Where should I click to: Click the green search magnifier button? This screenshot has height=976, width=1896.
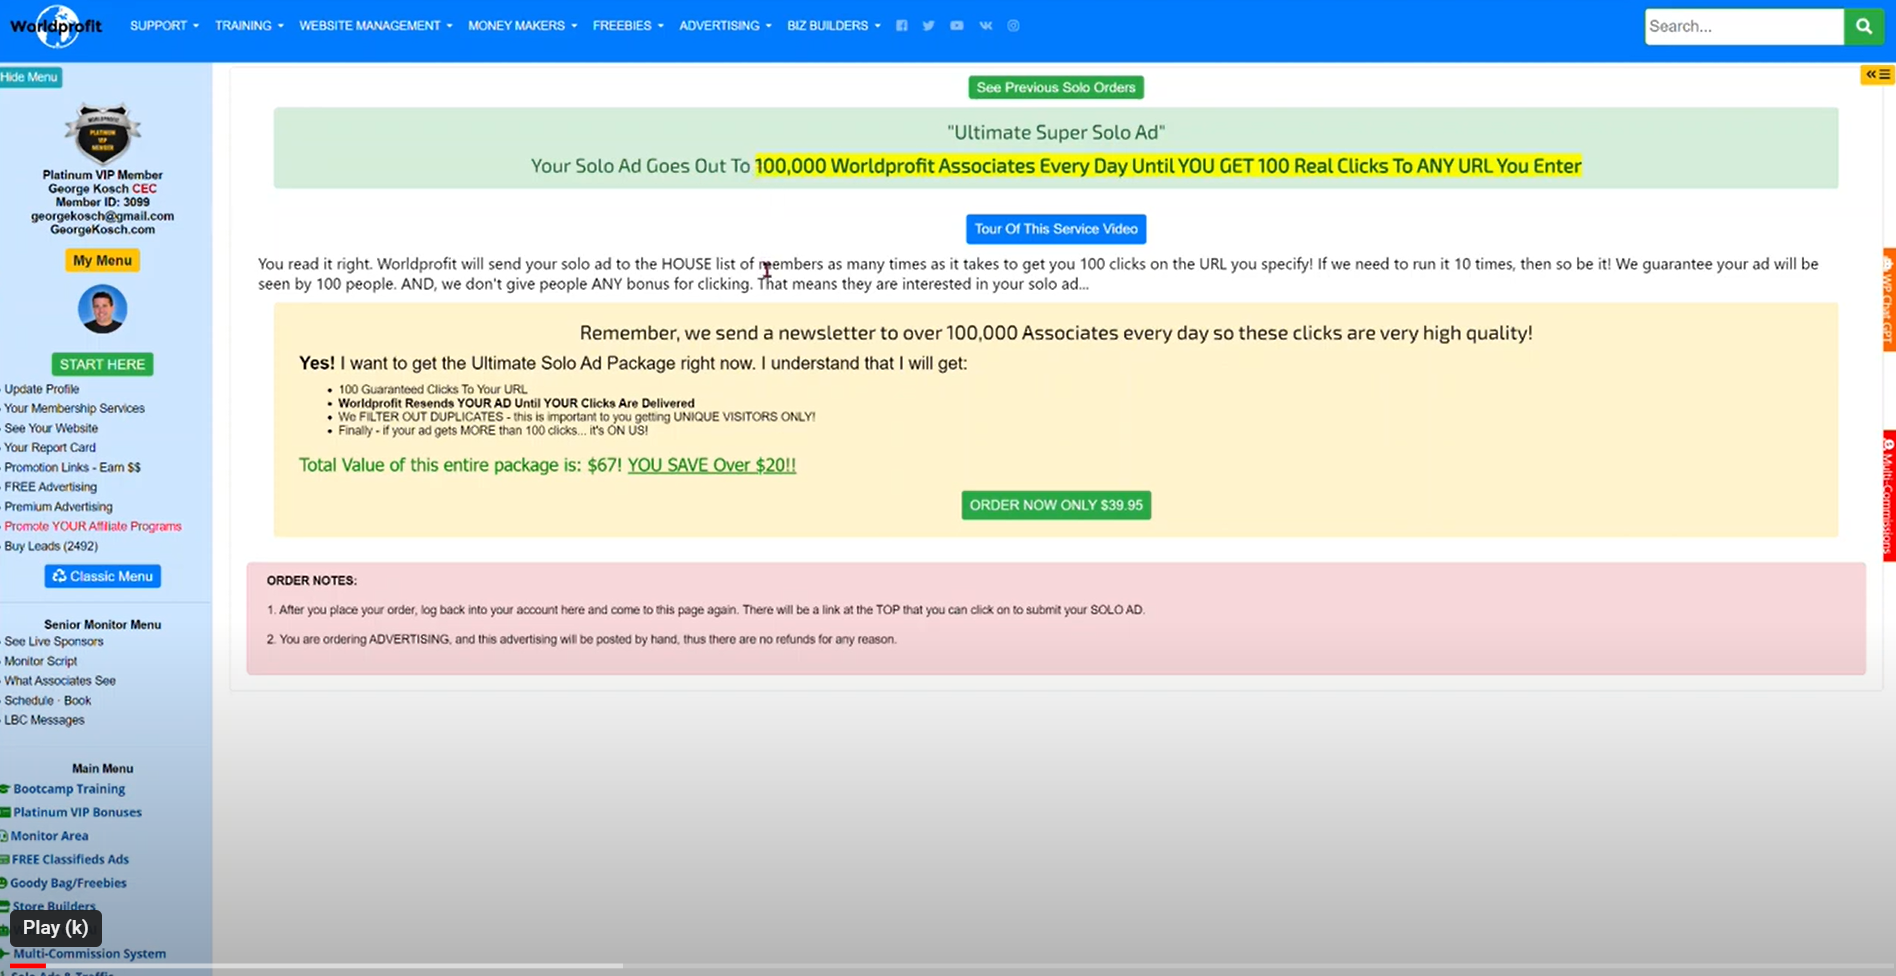(1864, 27)
